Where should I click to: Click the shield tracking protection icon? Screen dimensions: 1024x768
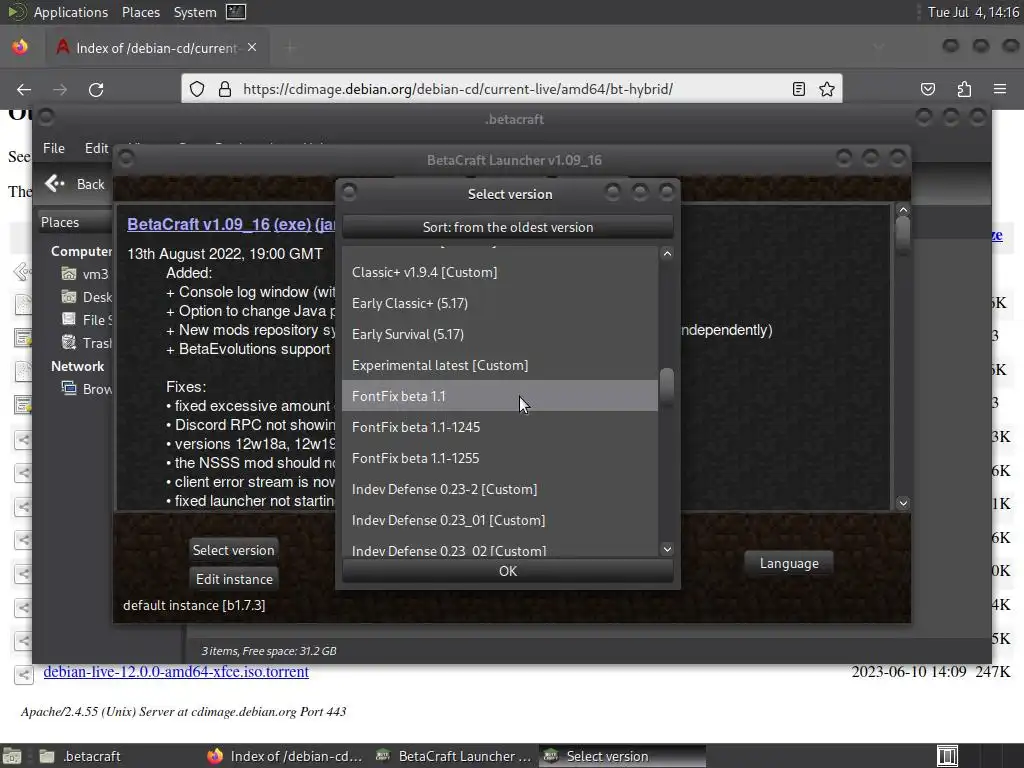pyautogui.click(x=197, y=89)
